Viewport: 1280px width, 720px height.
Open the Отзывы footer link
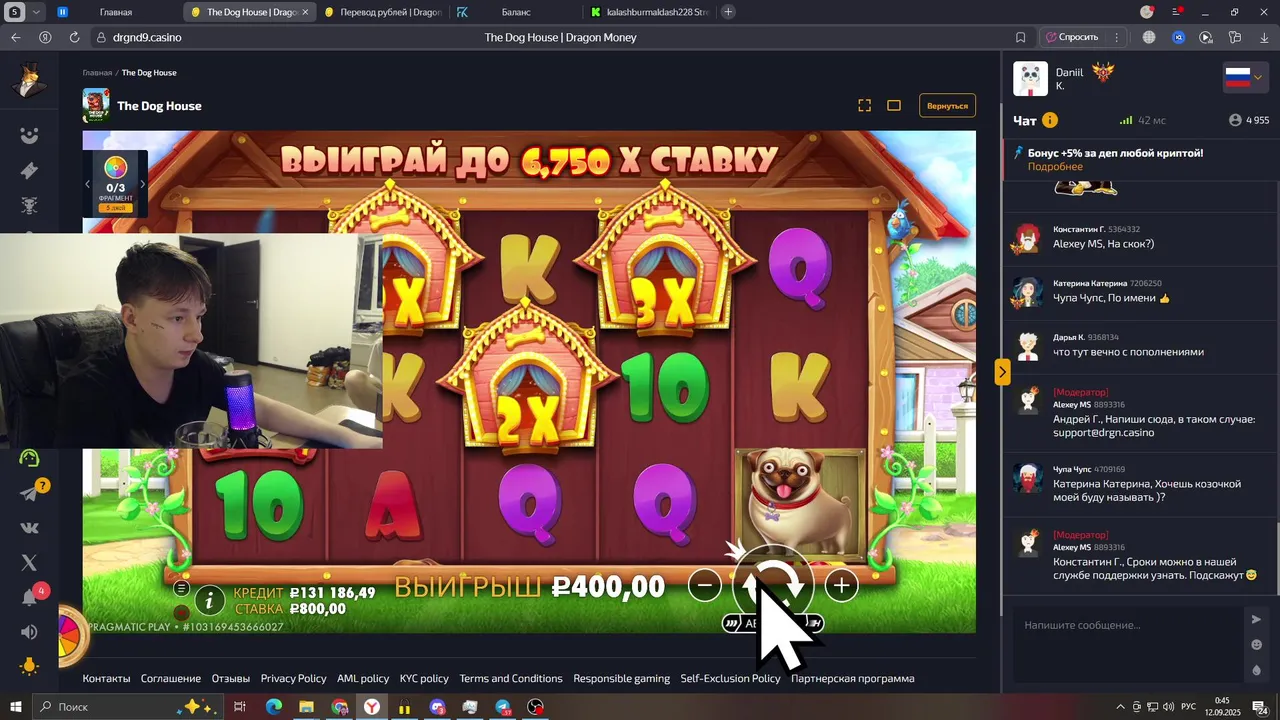231,678
